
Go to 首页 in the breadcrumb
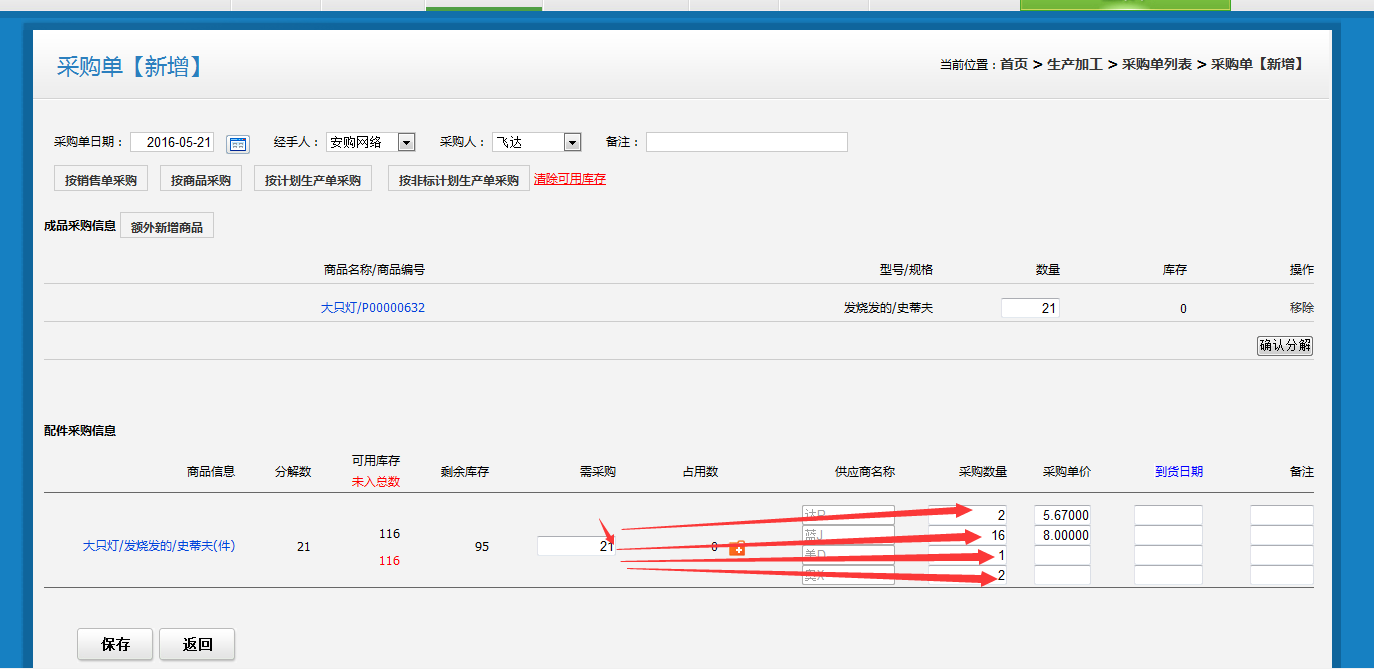tap(1014, 64)
